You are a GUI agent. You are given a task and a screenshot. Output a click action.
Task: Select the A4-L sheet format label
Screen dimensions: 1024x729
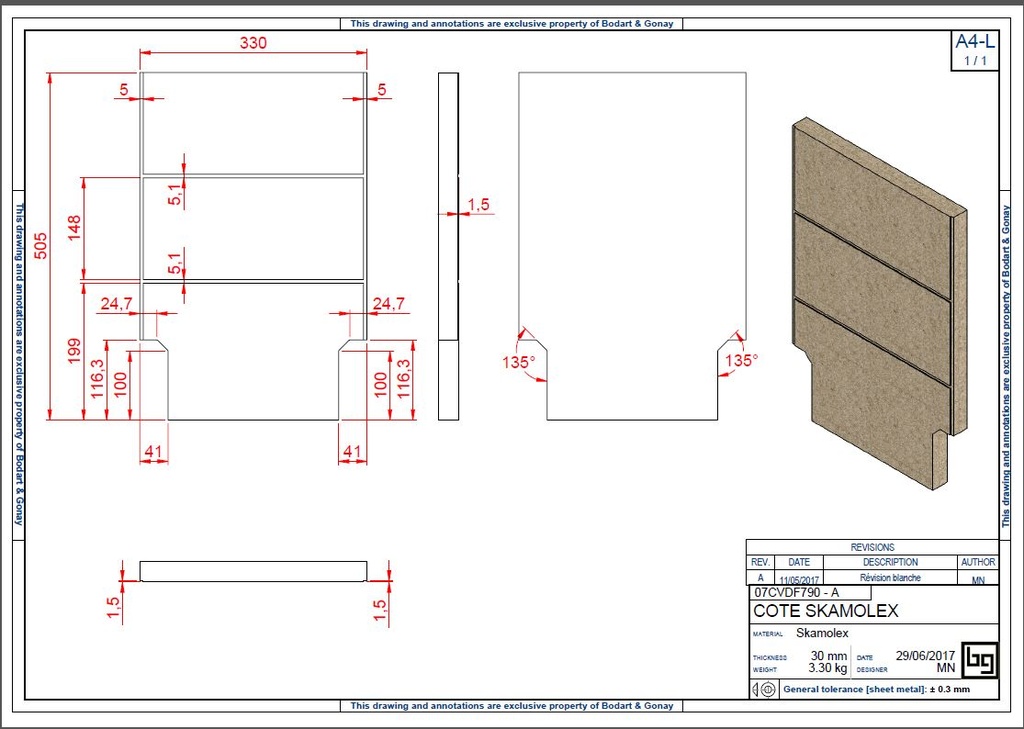(x=974, y=42)
